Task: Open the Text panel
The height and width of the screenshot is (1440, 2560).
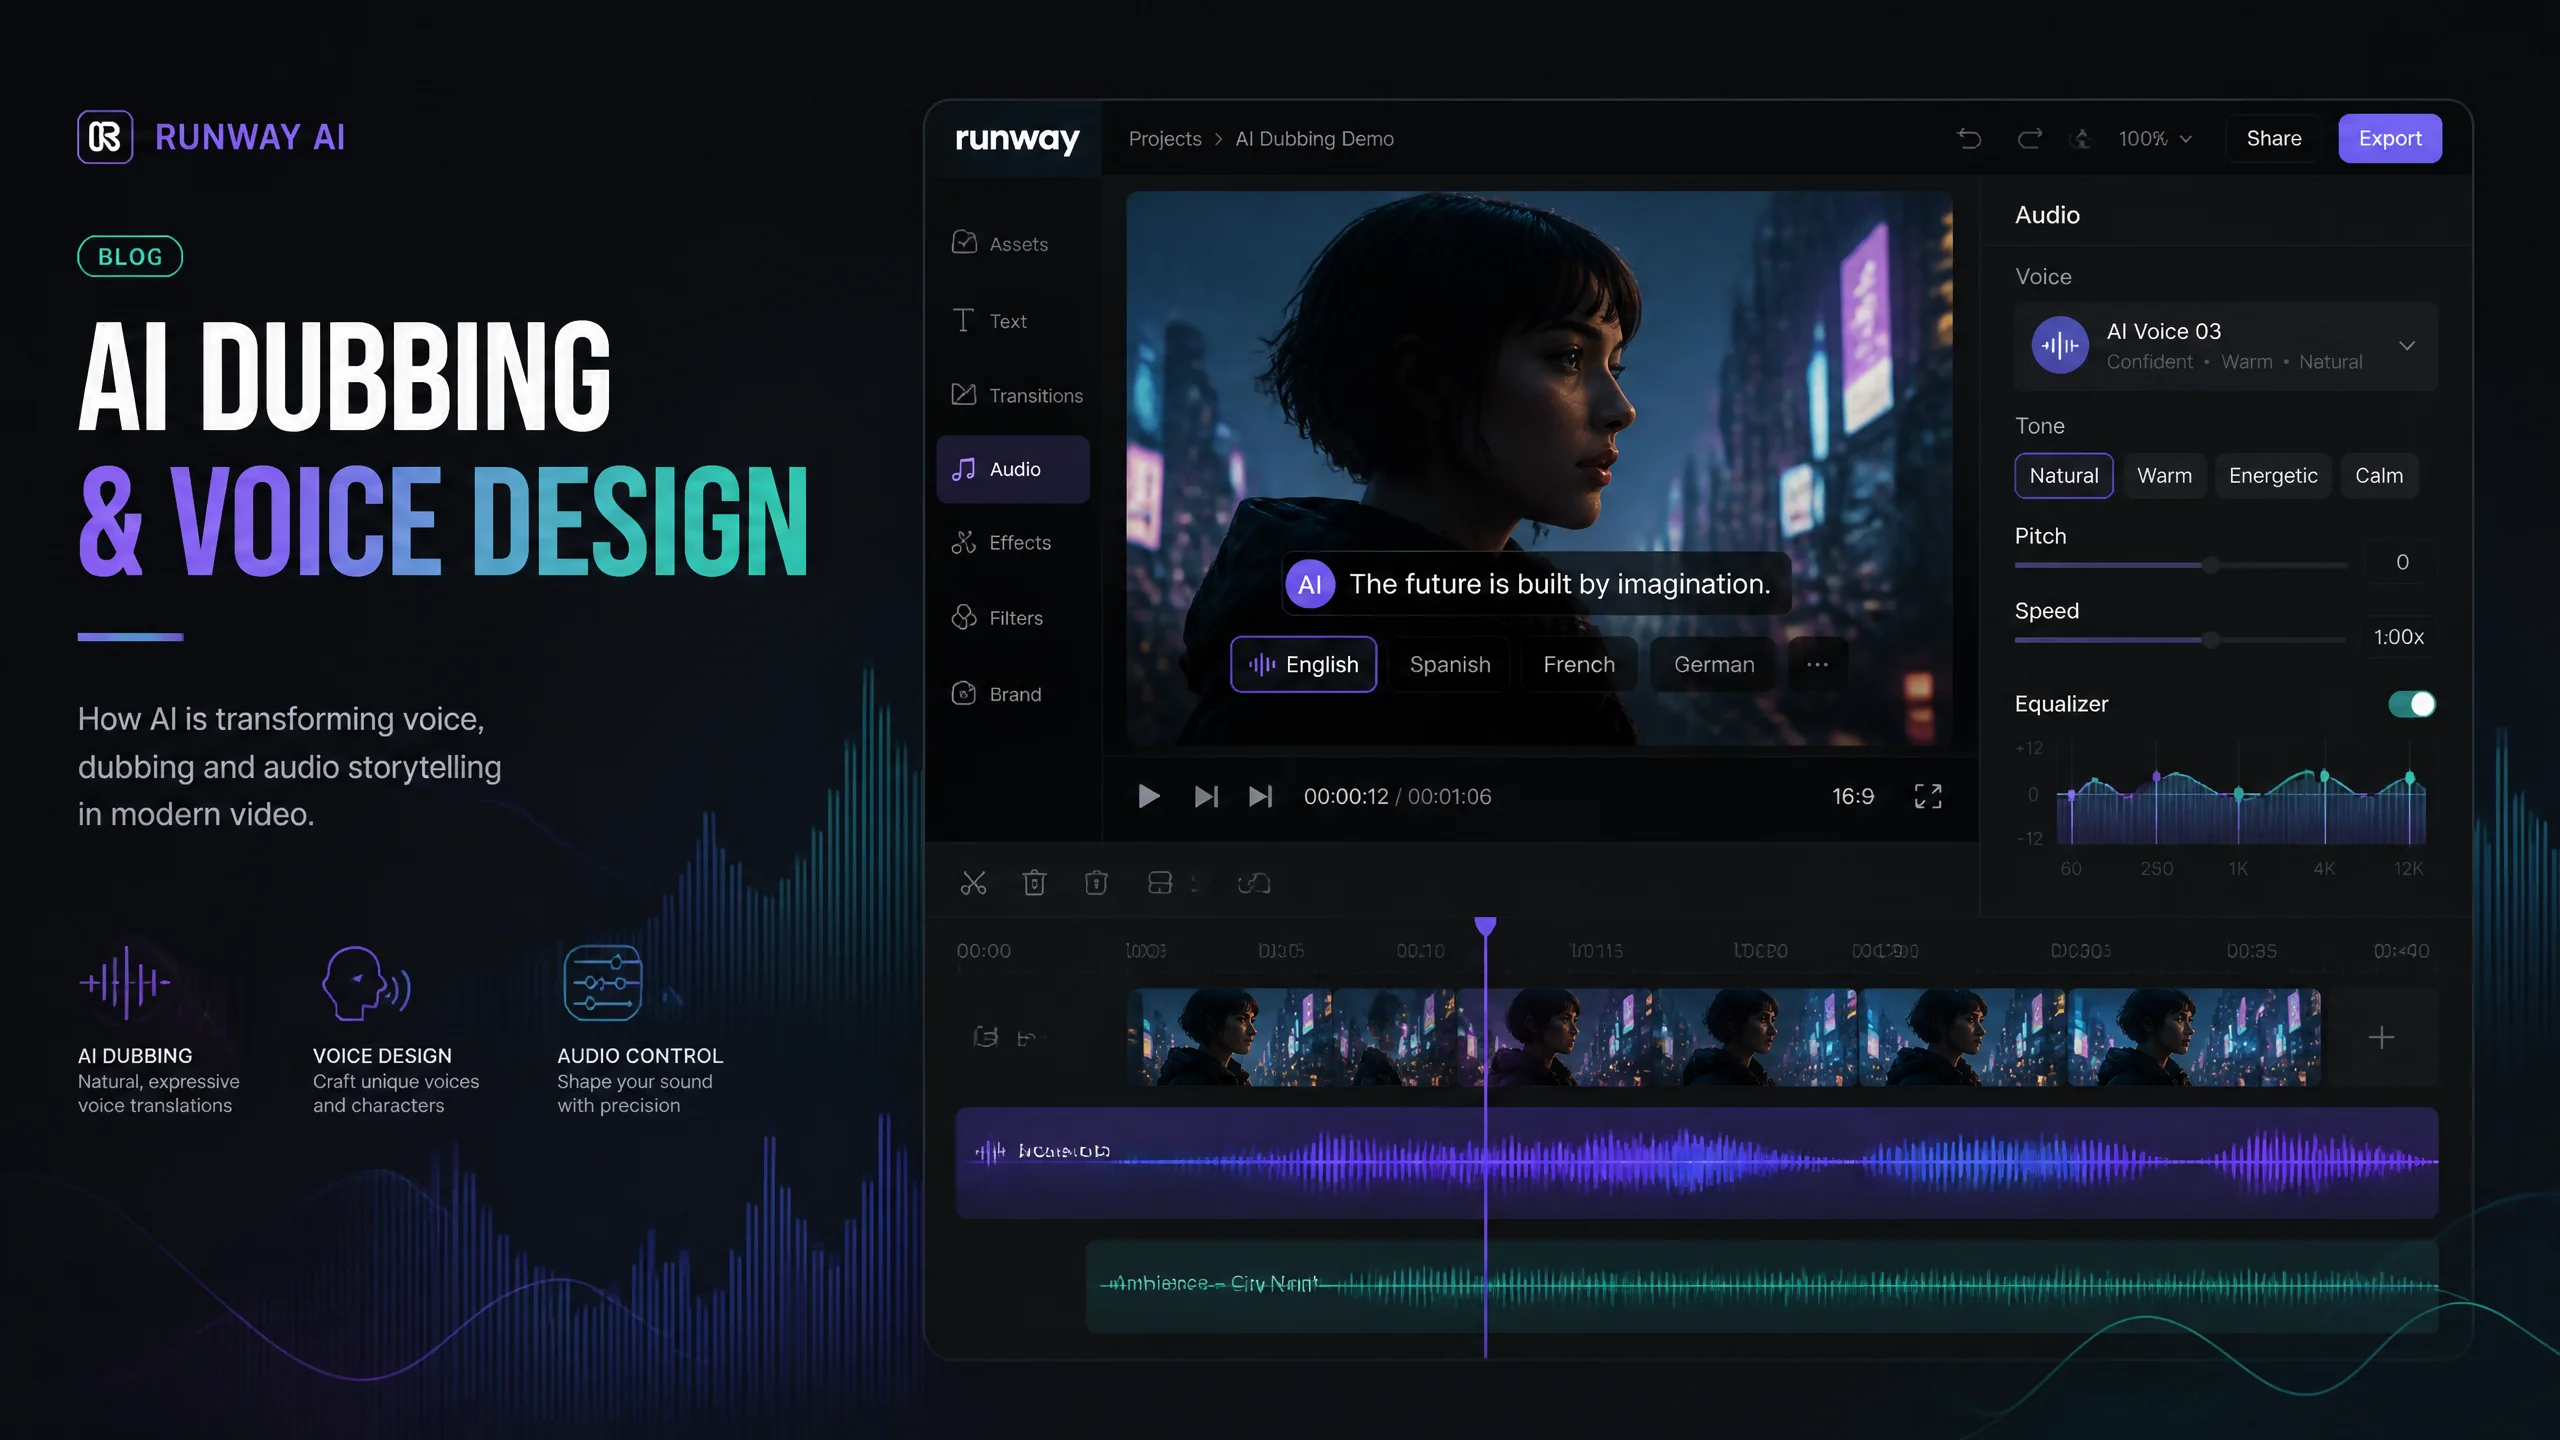Action: 1013,320
